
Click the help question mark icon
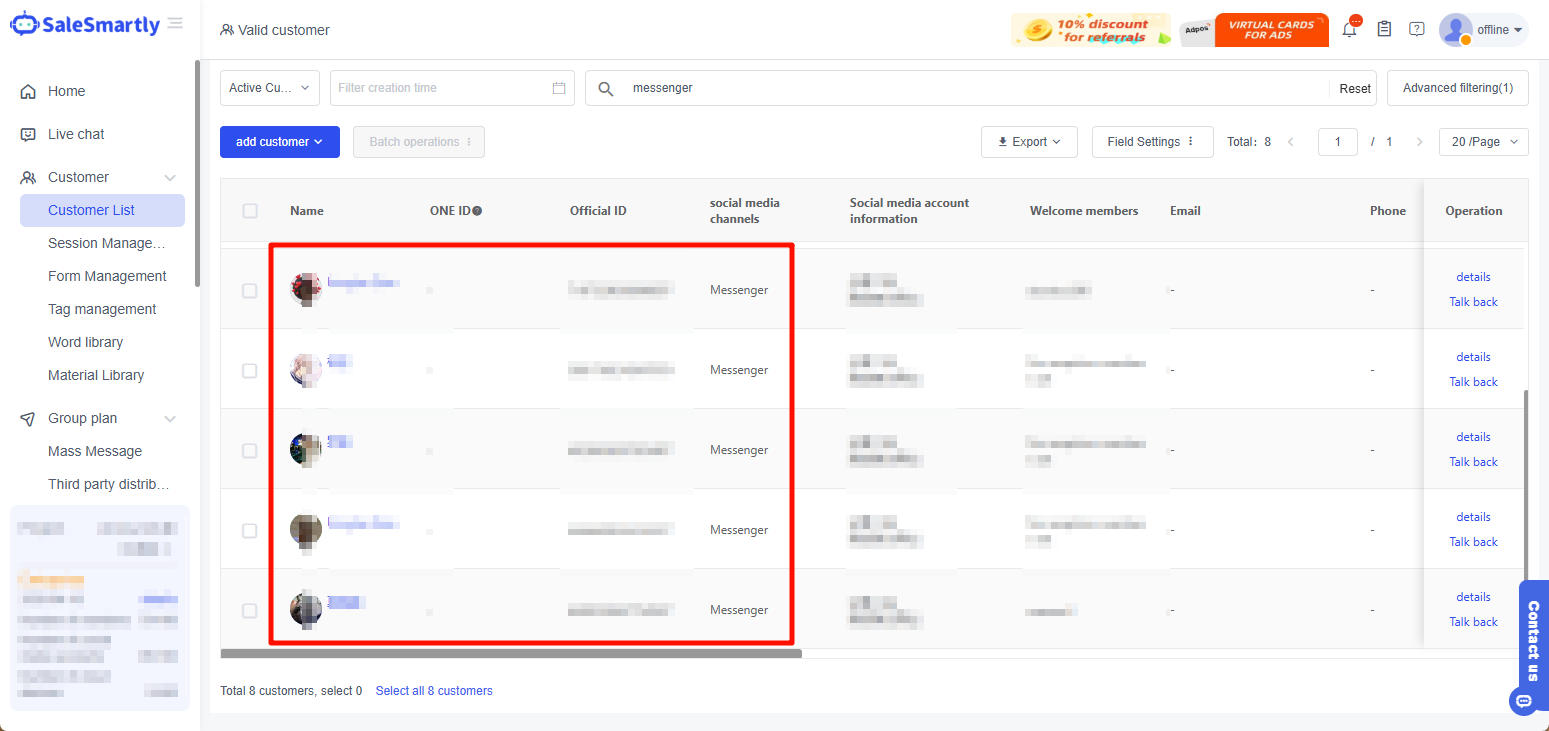(1417, 29)
